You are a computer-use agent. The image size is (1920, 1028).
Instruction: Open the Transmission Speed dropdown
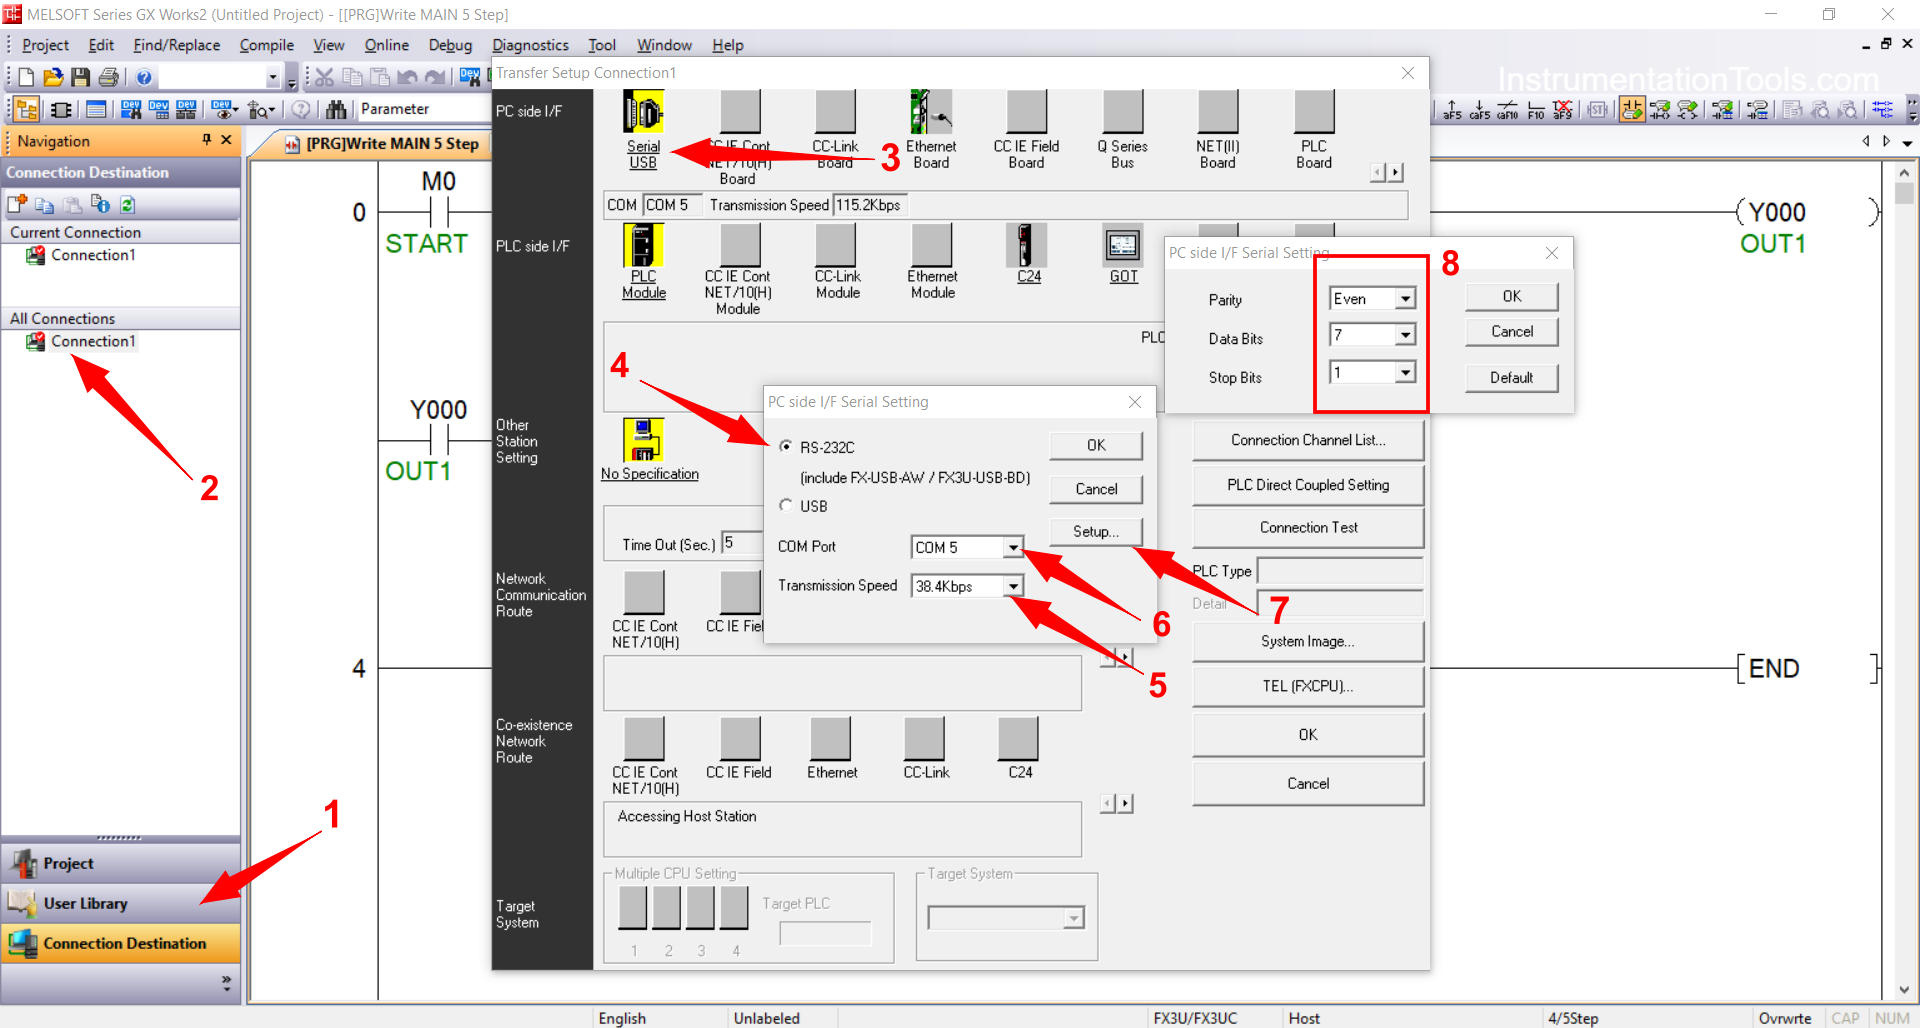[1014, 586]
